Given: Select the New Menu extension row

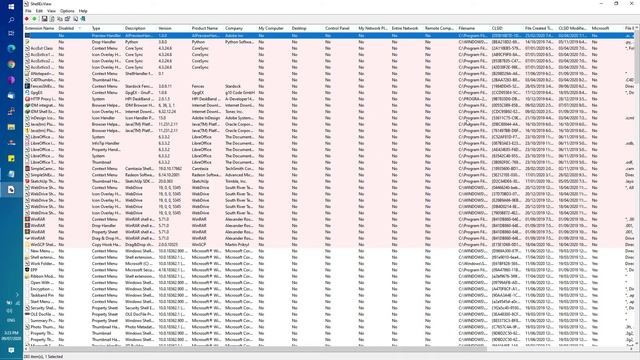Looking at the screenshot, I should (329, 251).
